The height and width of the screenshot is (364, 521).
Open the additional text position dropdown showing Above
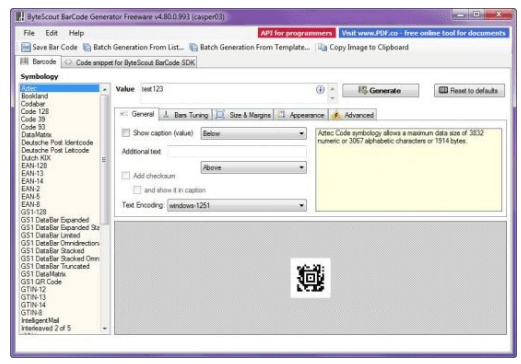pos(253,167)
